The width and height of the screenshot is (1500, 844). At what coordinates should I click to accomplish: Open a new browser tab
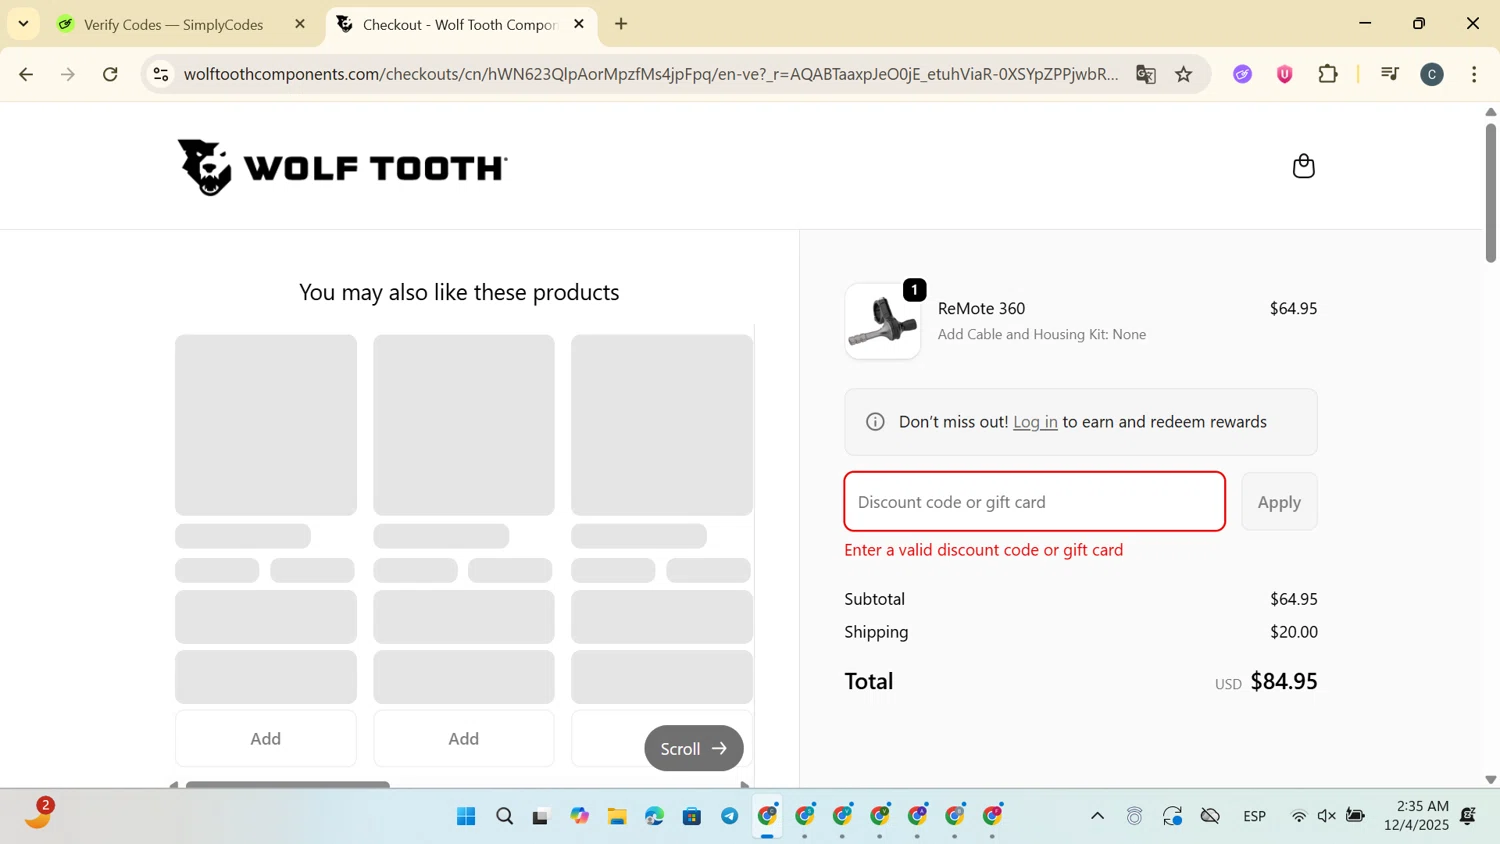tap(621, 24)
